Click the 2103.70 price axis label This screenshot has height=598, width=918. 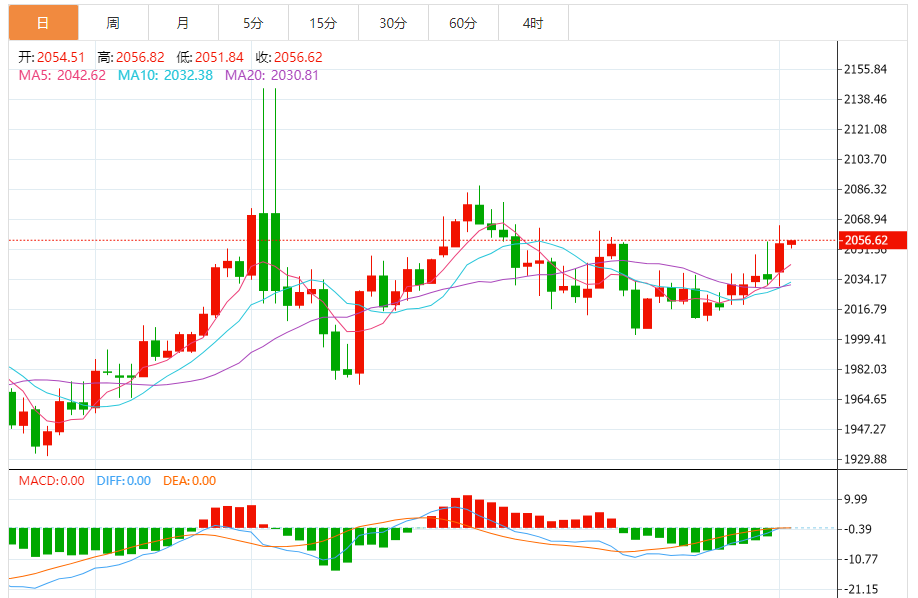tap(865, 159)
